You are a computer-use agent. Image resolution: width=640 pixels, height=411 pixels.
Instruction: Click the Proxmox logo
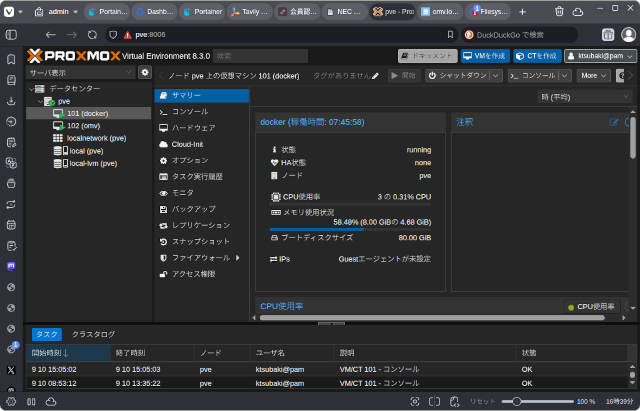coord(74,56)
